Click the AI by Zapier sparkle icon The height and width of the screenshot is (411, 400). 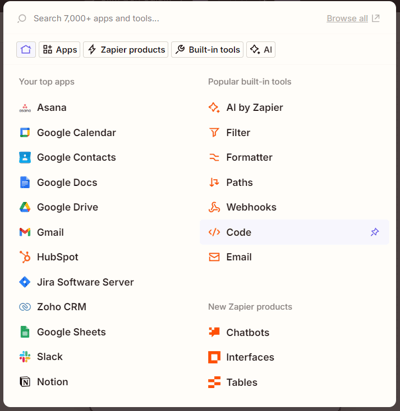point(214,108)
